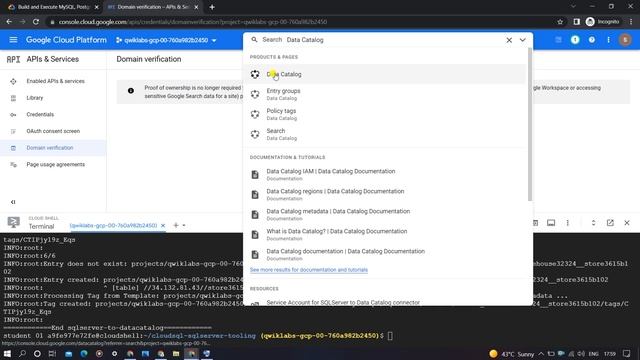Toggle Cloud Shell panel height arrows
The height and width of the screenshot is (360, 640).
pyautogui.click(x=593, y=223)
